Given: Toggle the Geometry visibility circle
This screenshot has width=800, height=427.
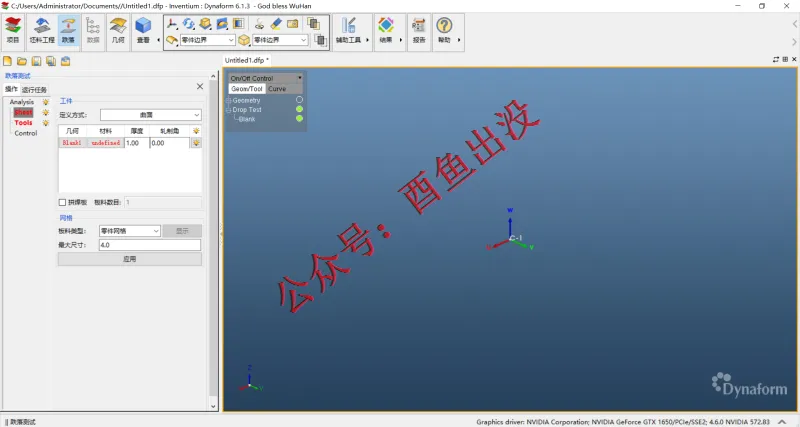Looking at the screenshot, I should coord(299,100).
